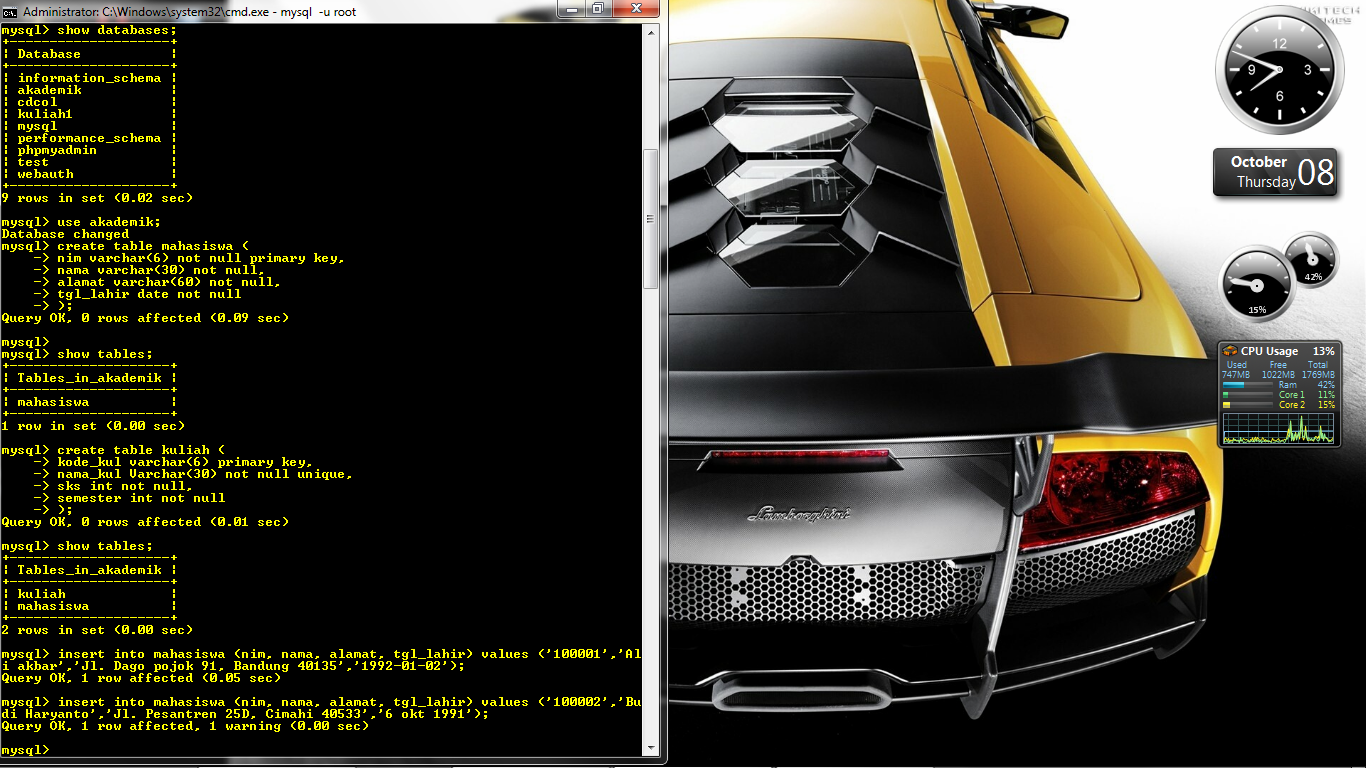This screenshot has width=1366, height=768.
Task: Click the insert line containing '100002'
Action: pyautogui.click(x=321, y=708)
